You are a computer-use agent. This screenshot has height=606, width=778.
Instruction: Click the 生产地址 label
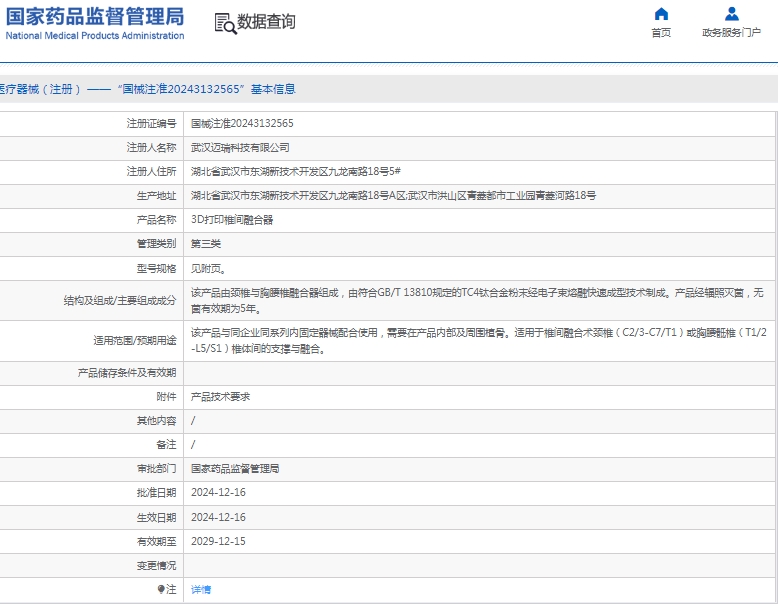(156, 196)
